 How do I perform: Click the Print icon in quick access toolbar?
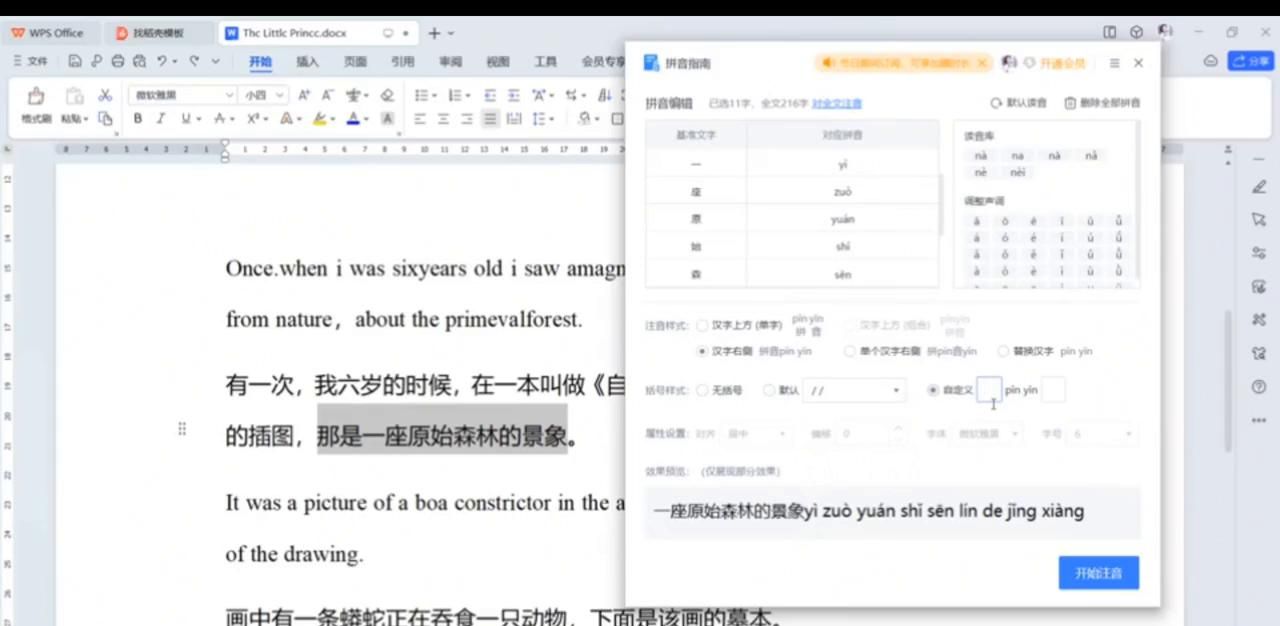[x=118, y=61]
